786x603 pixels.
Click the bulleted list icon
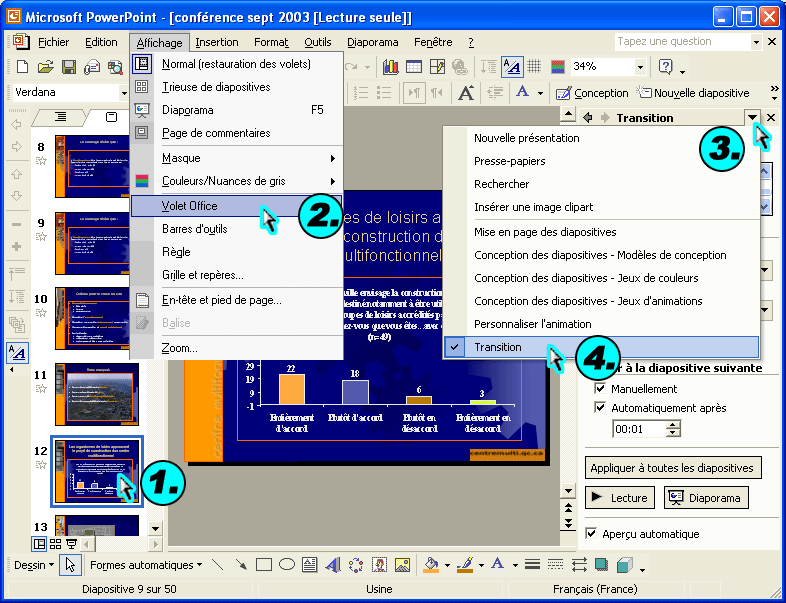click(x=384, y=93)
